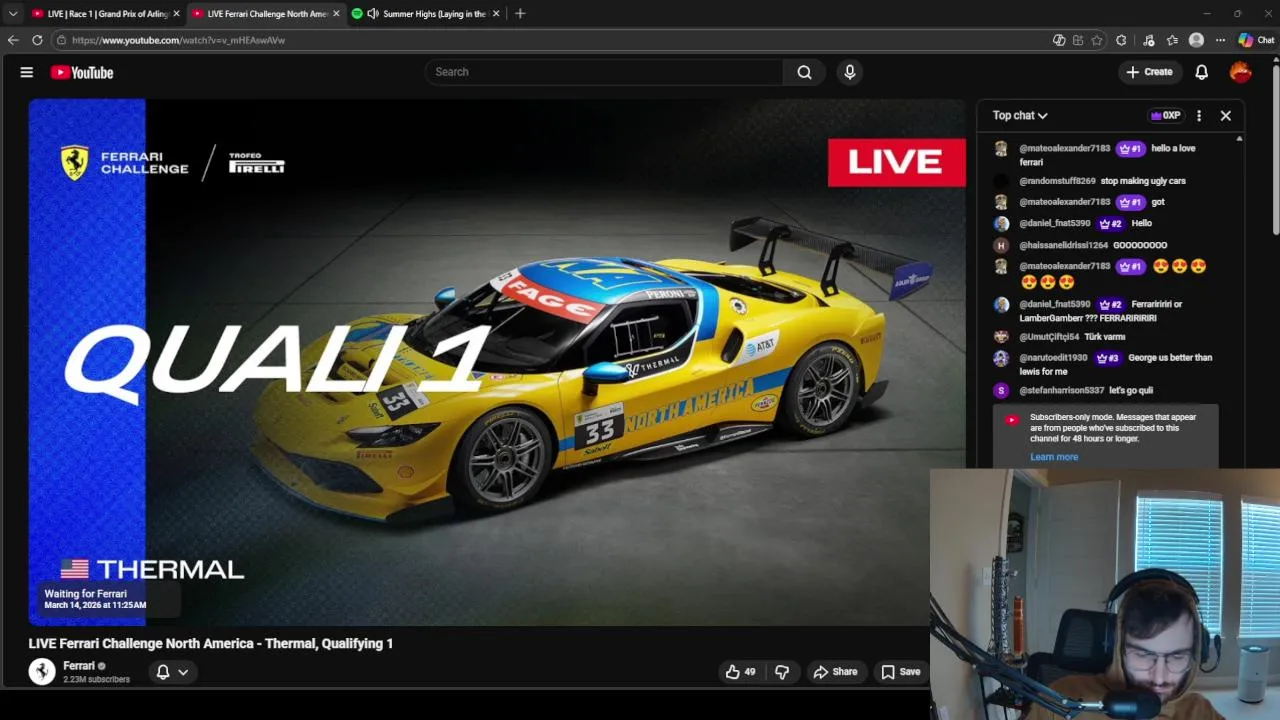Open browser extensions puzzle icon
The height and width of the screenshot is (720, 1280).
coord(1121,40)
